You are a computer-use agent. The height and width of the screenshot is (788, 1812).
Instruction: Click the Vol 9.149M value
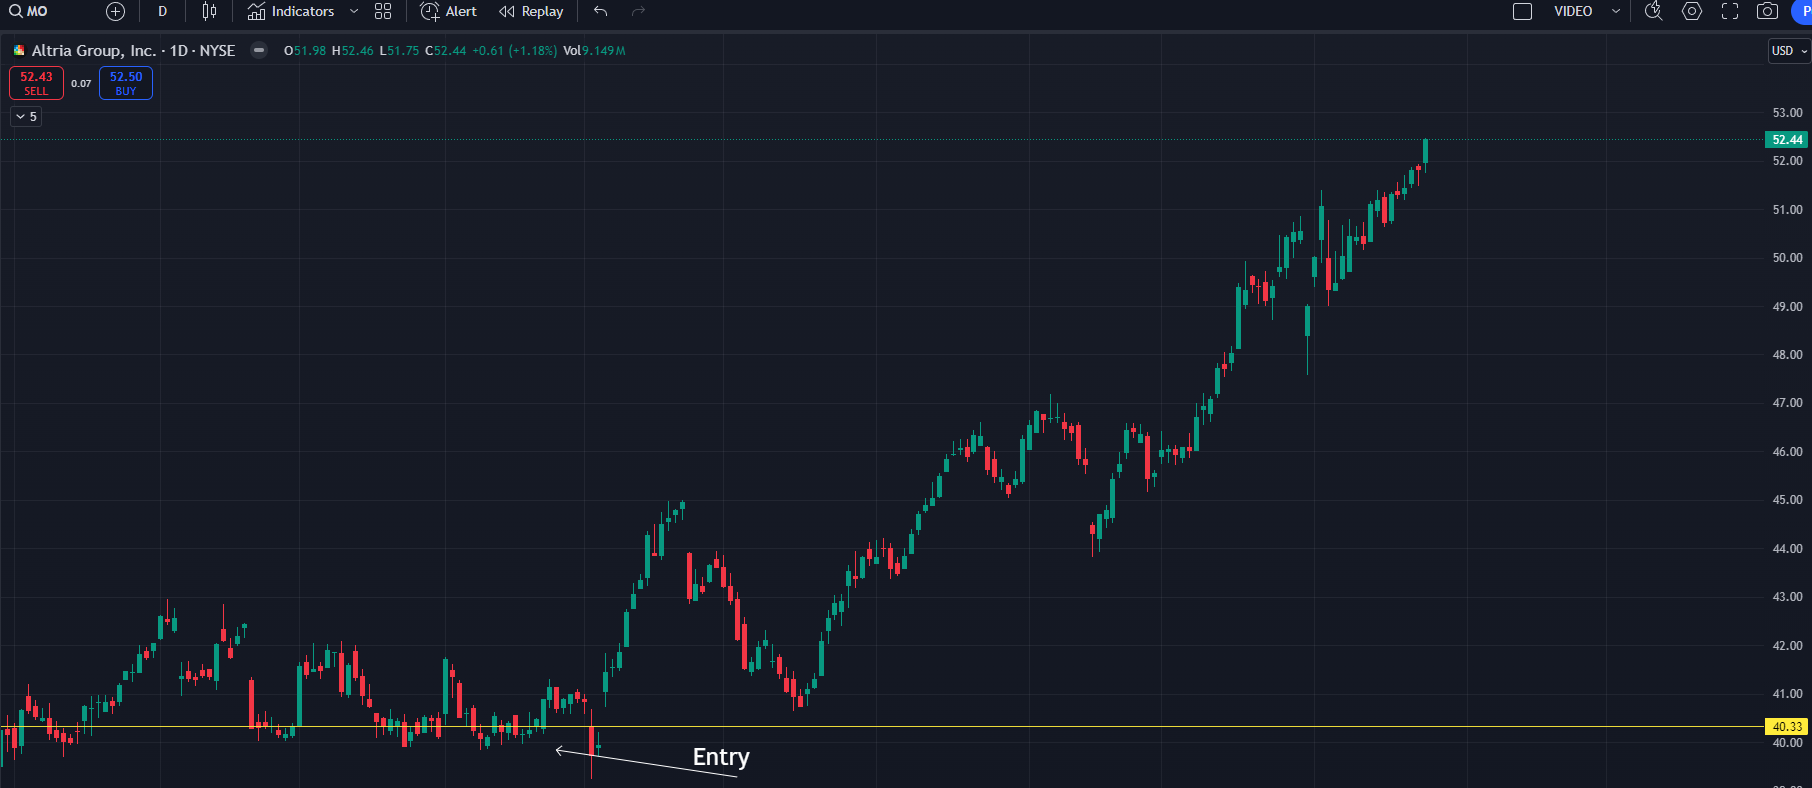pyautogui.click(x=594, y=51)
